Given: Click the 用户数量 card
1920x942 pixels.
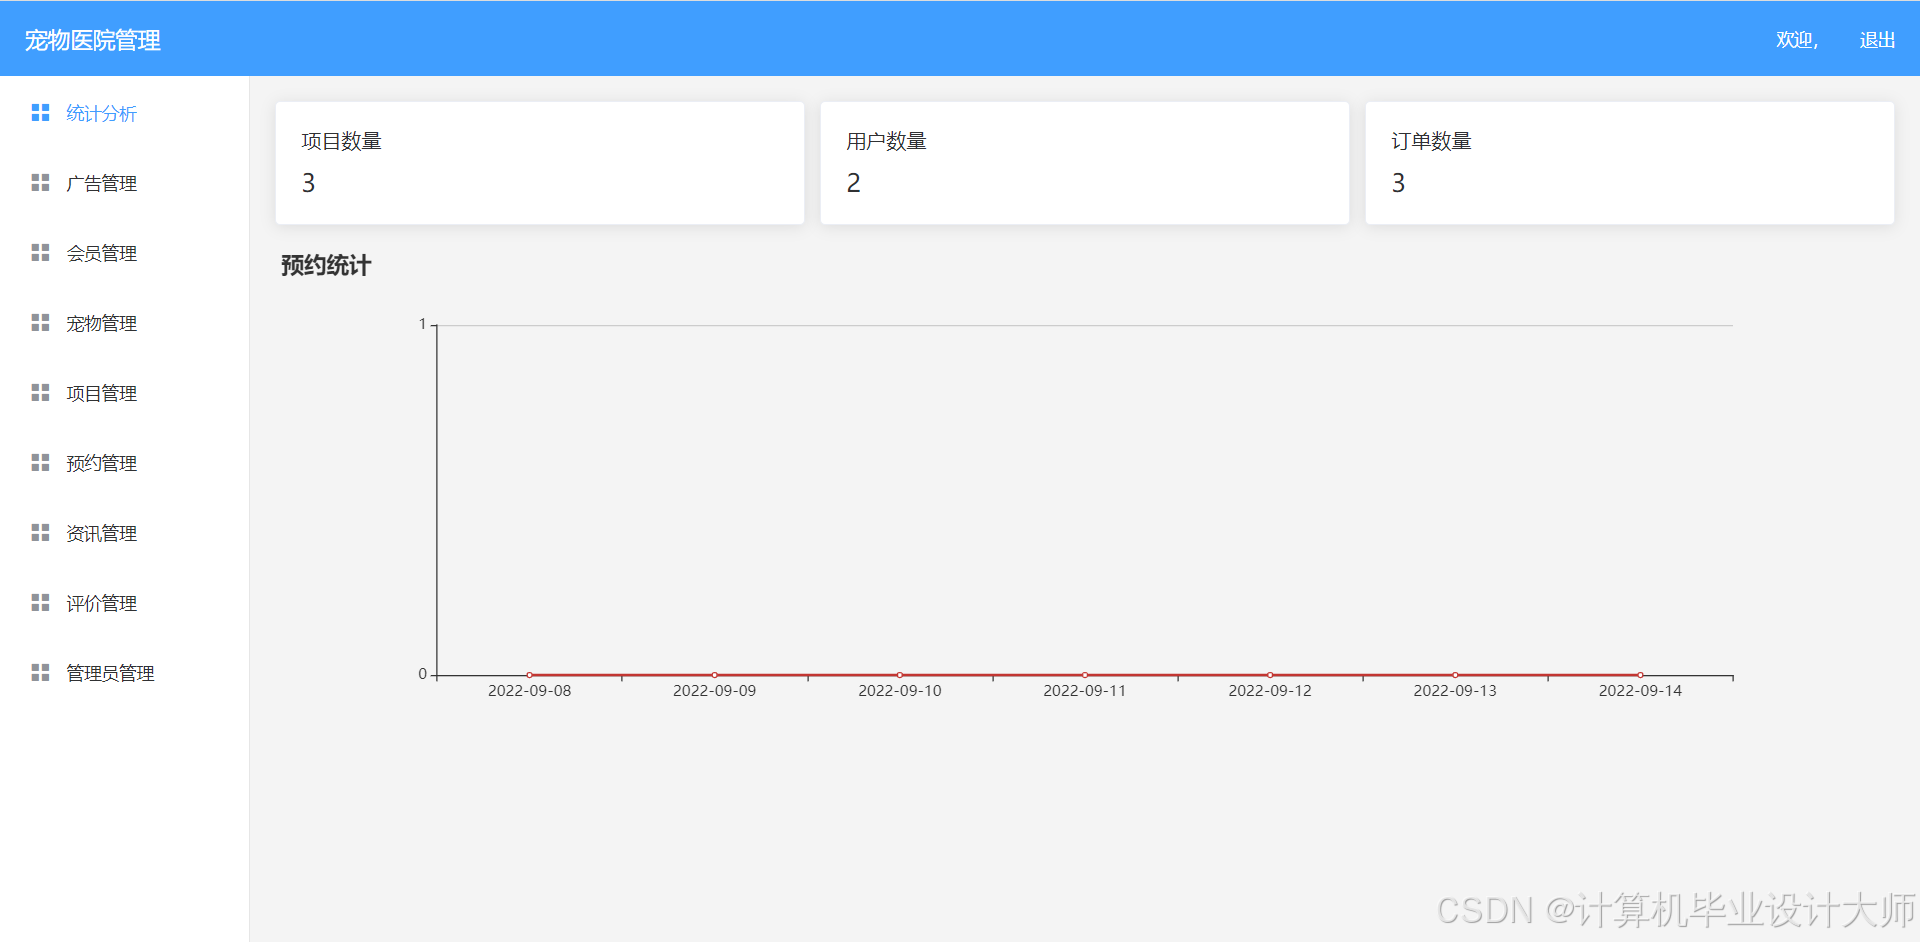Looking at the screenshot, I should pos(1085,163).
